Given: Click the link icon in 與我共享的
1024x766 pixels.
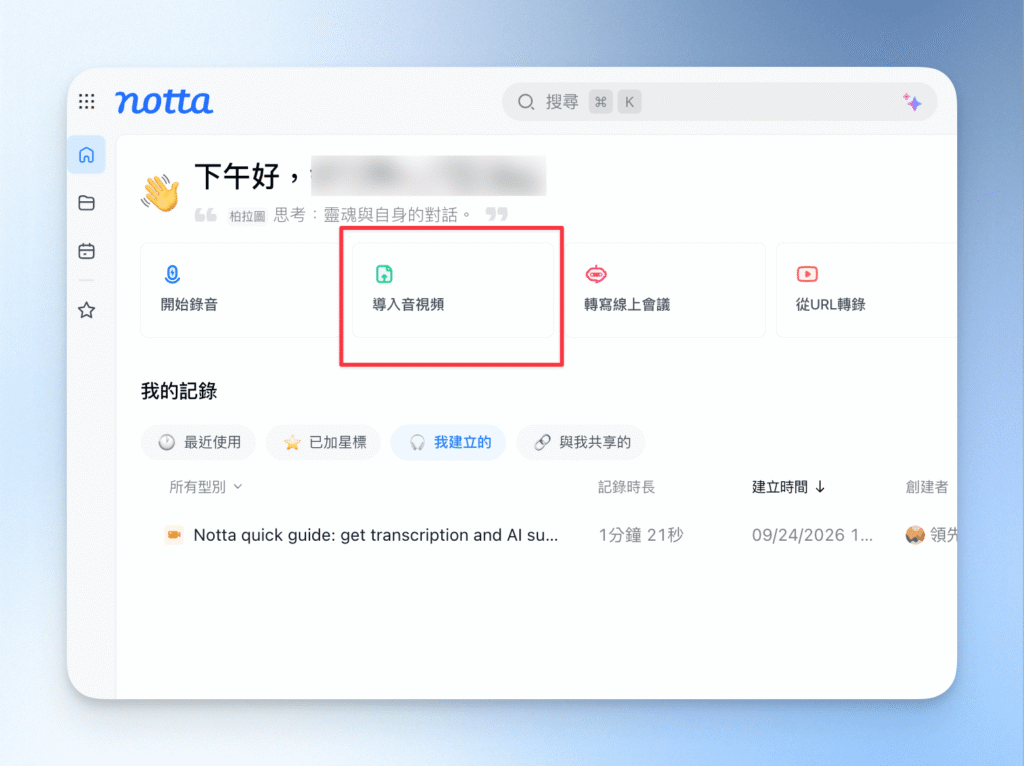Looking at the screenshot, I should (x=542, y=442).
